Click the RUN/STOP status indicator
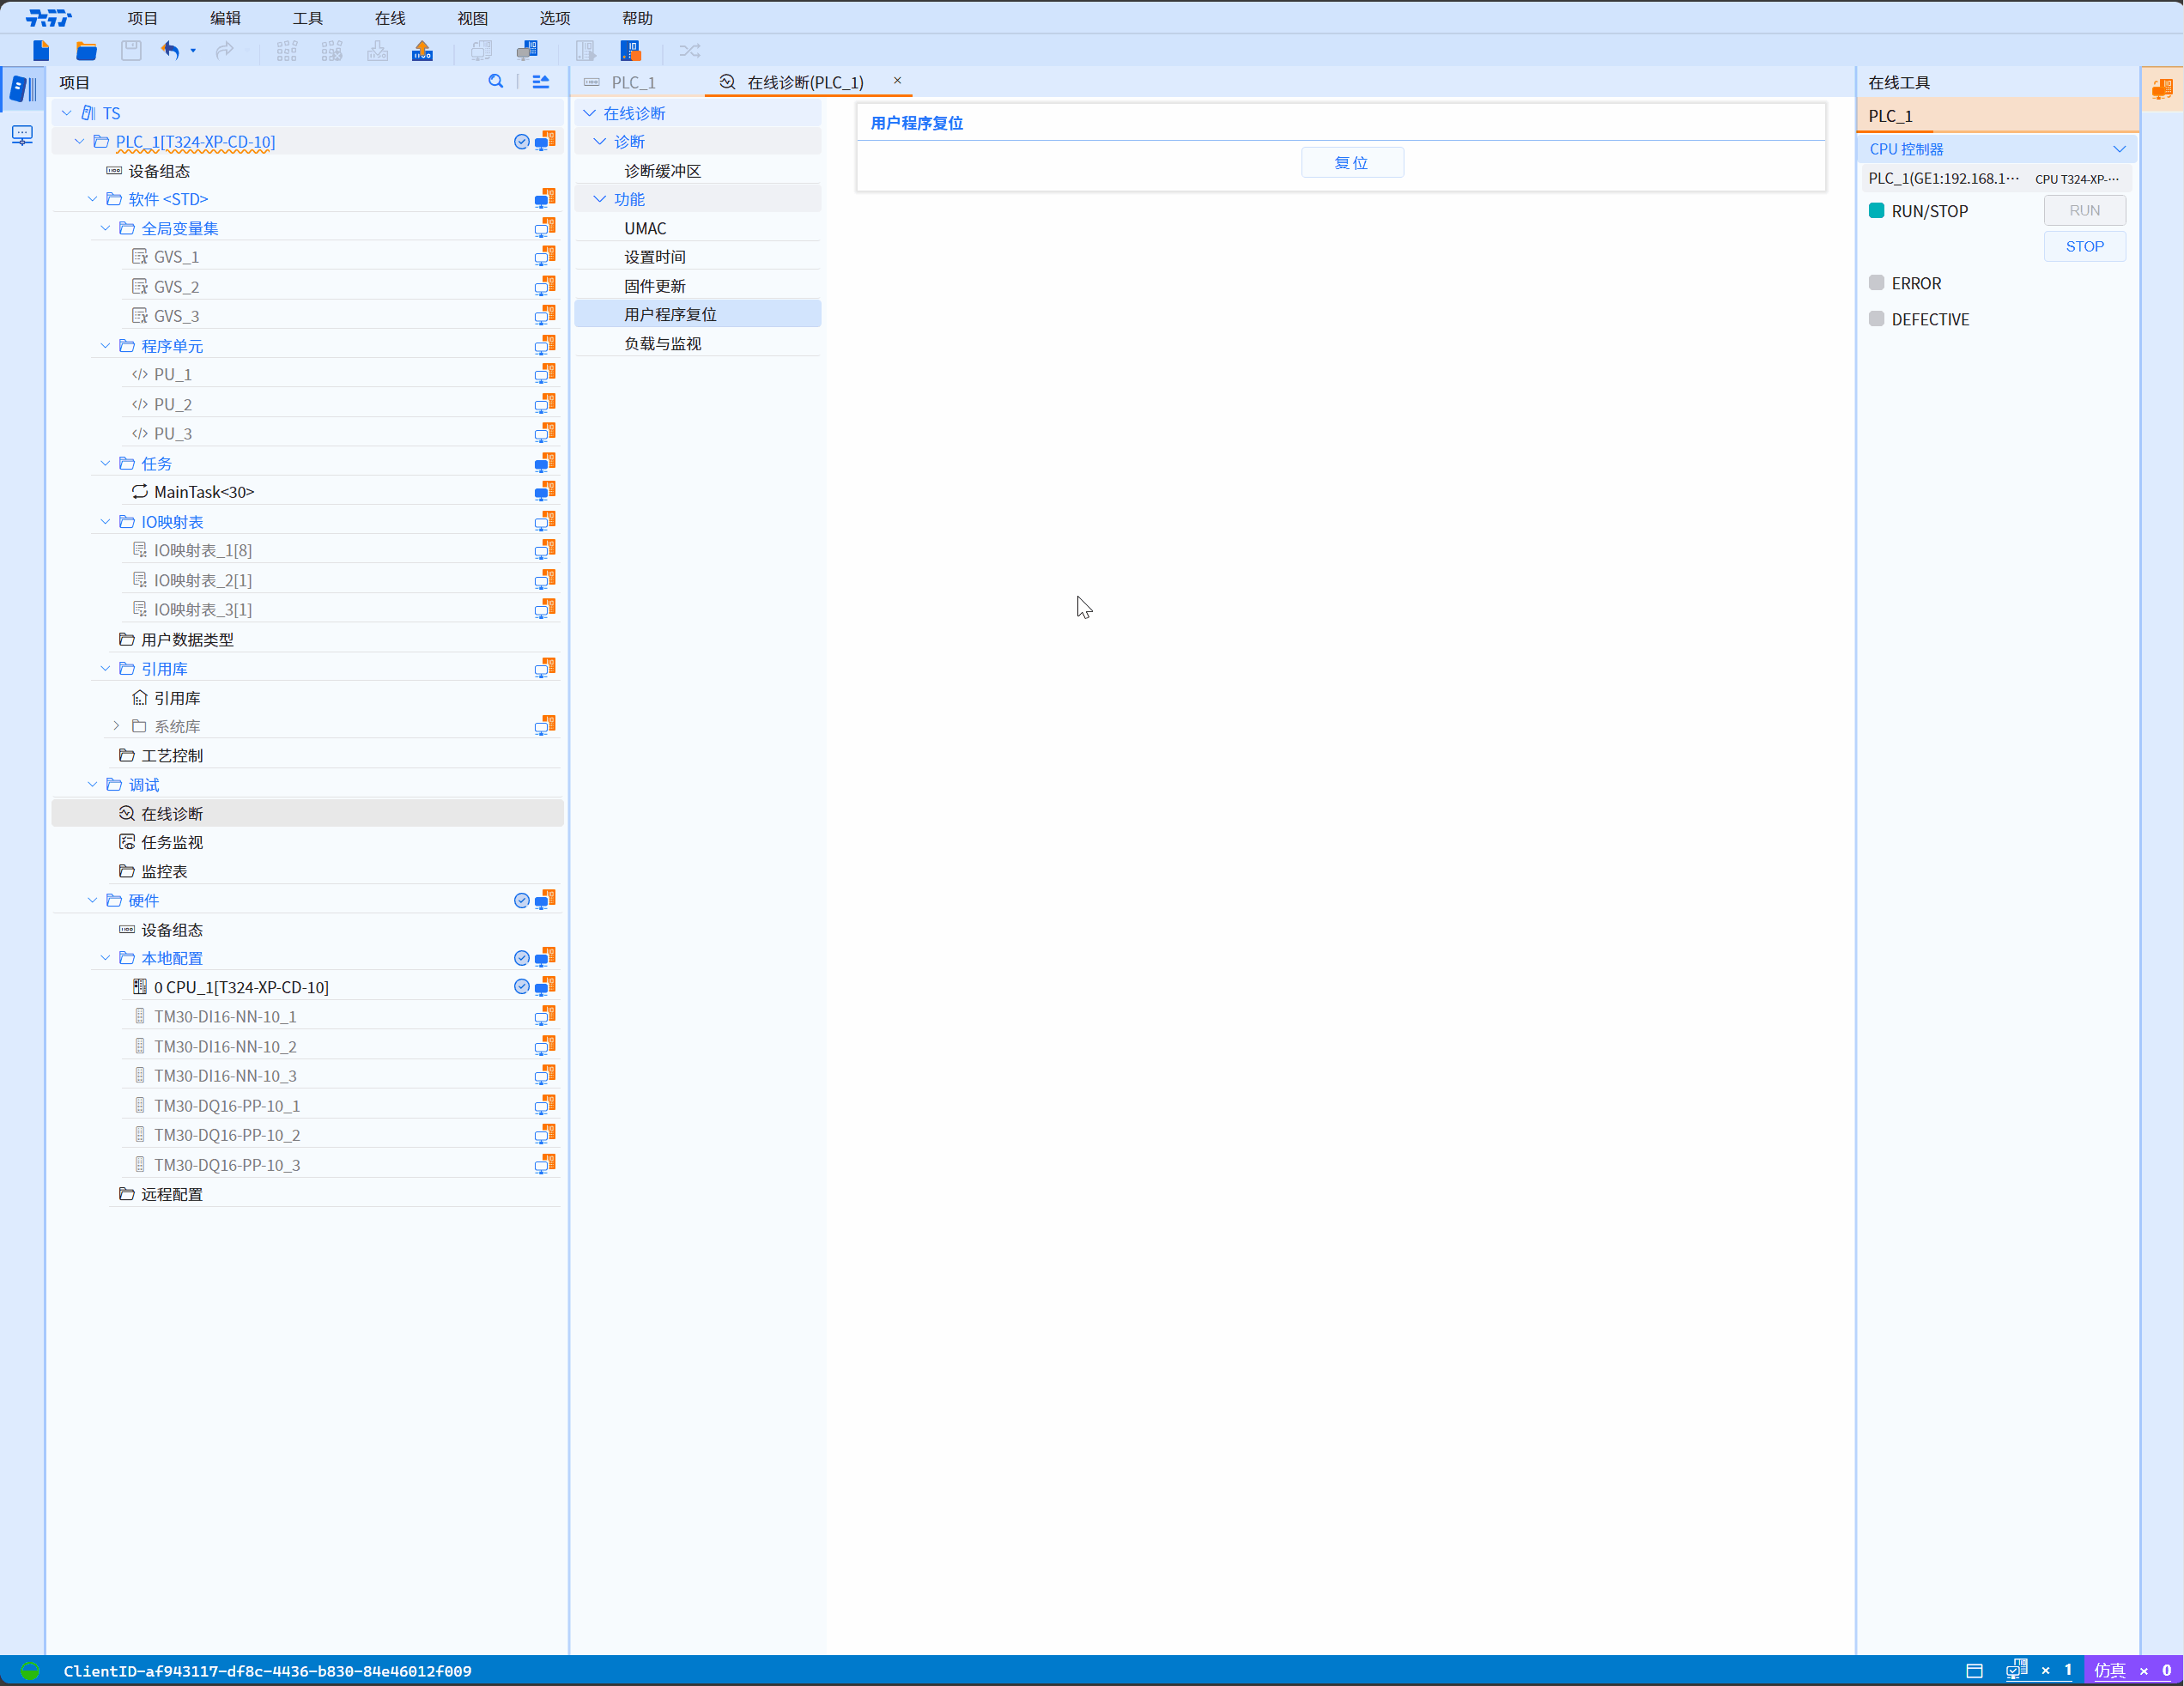2184x1686 pixels. (1876, 211)
